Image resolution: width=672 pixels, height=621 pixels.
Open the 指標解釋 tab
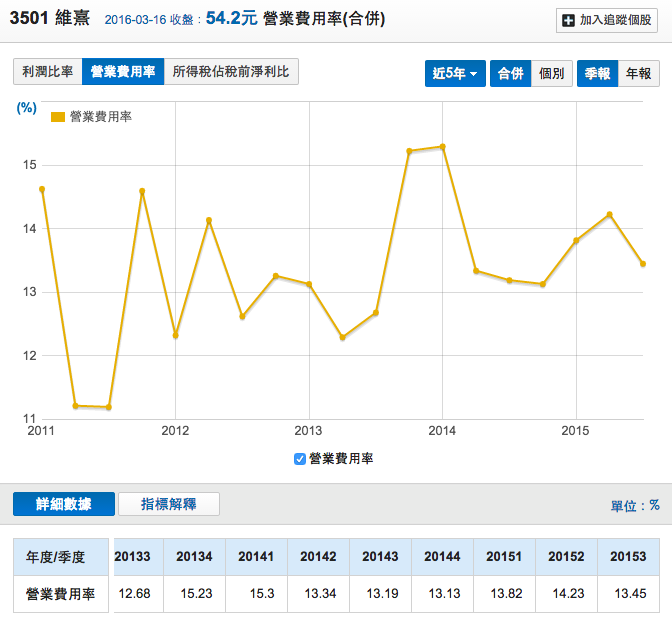click(168, 504)
